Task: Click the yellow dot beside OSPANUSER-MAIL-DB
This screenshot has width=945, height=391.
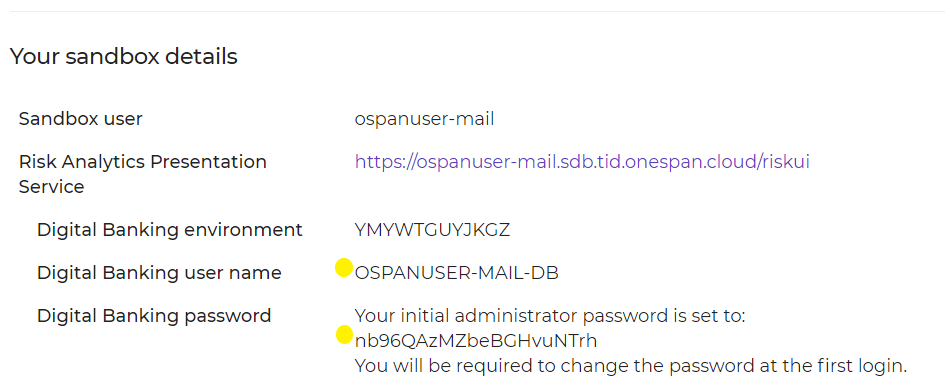Action: pyautogui.click(x=344, y=267)
